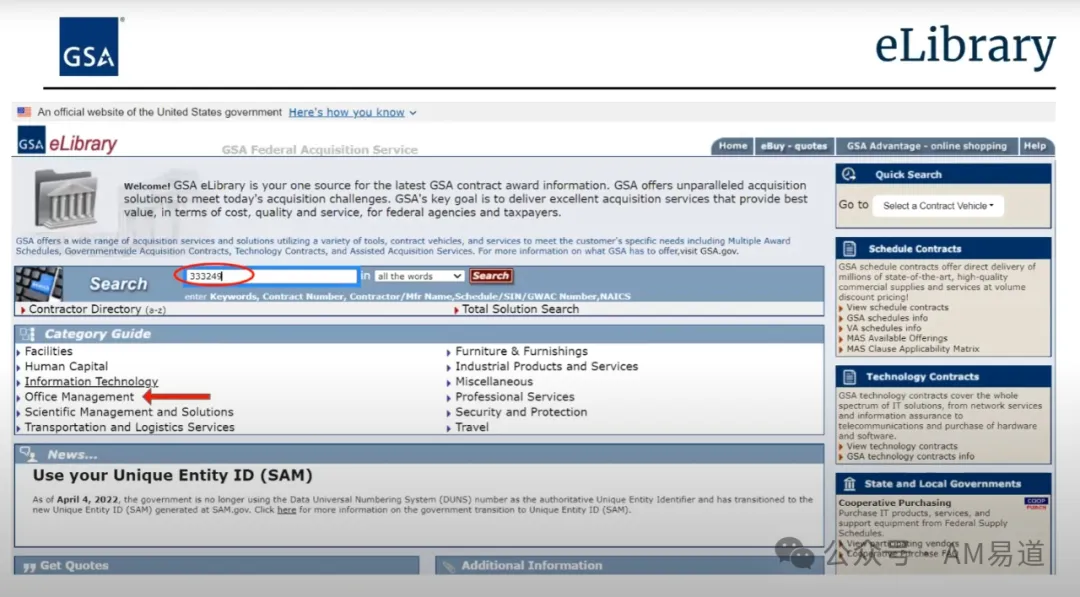This screenshot has height=597, width=1080.
Task: Select the Human Capital category
Action: tap(66, 366)
